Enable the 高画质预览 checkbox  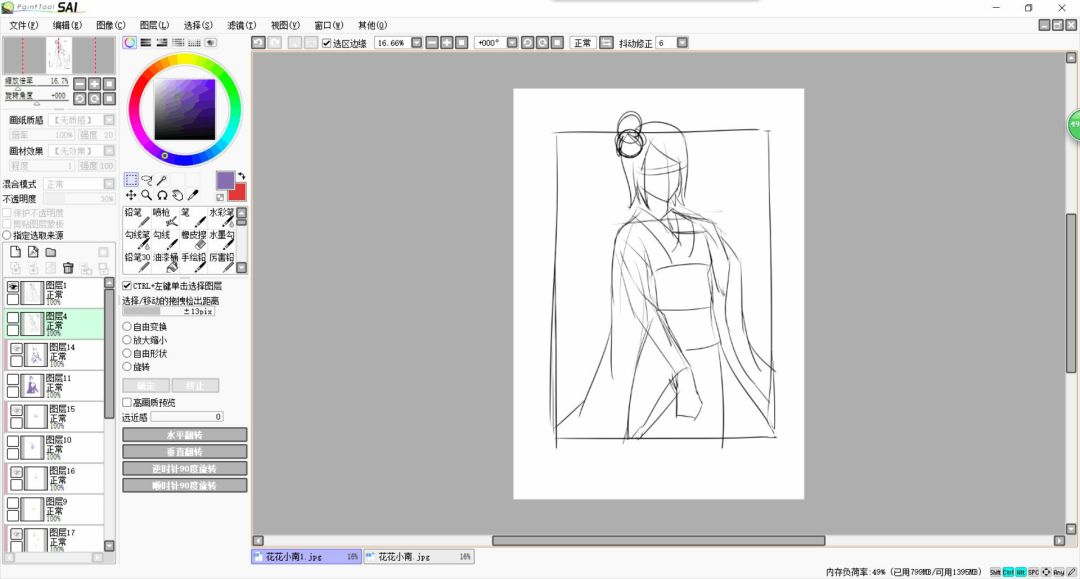click(127, 402)
